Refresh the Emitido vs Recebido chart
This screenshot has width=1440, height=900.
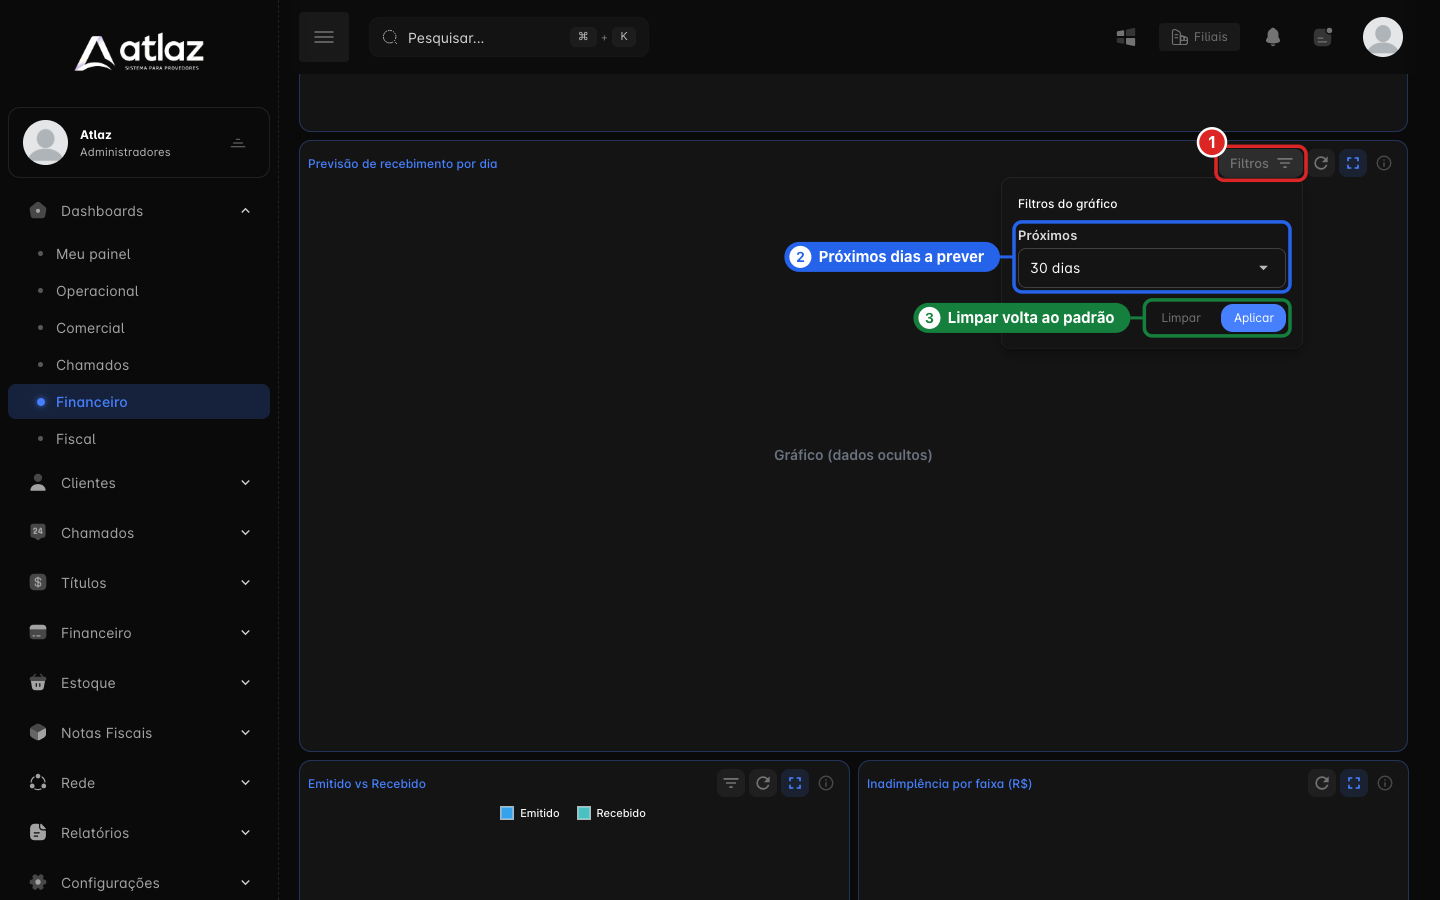[763, 783]
